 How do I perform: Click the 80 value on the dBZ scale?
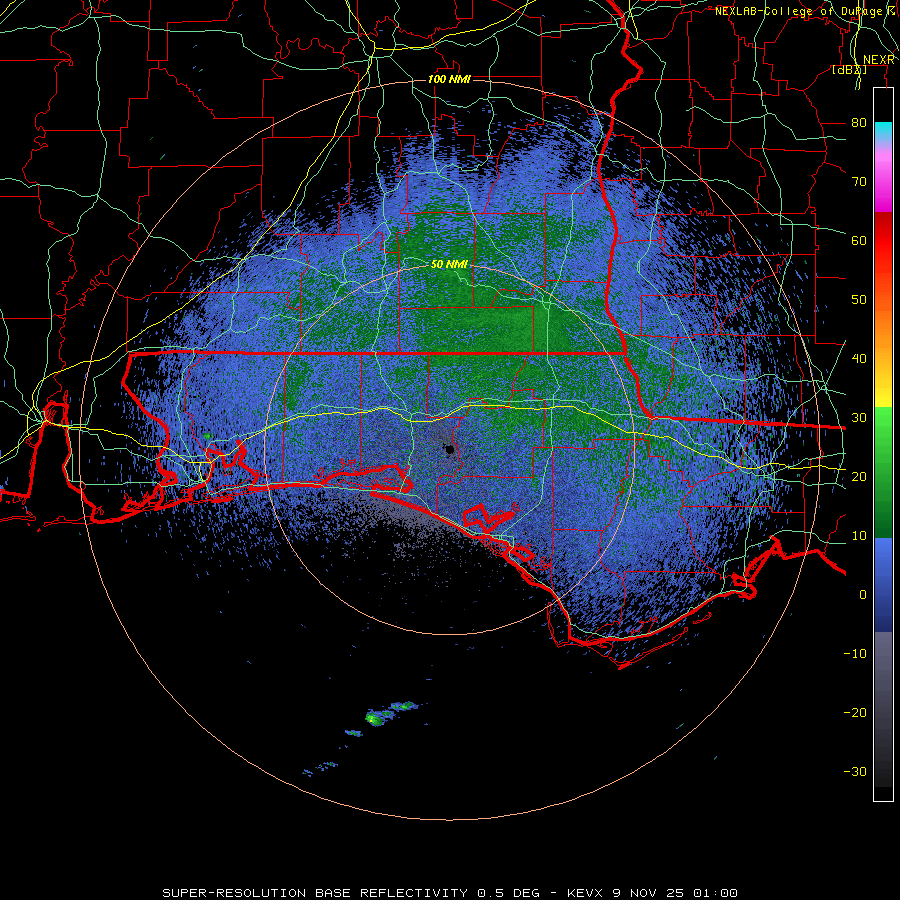coord(859,122)
